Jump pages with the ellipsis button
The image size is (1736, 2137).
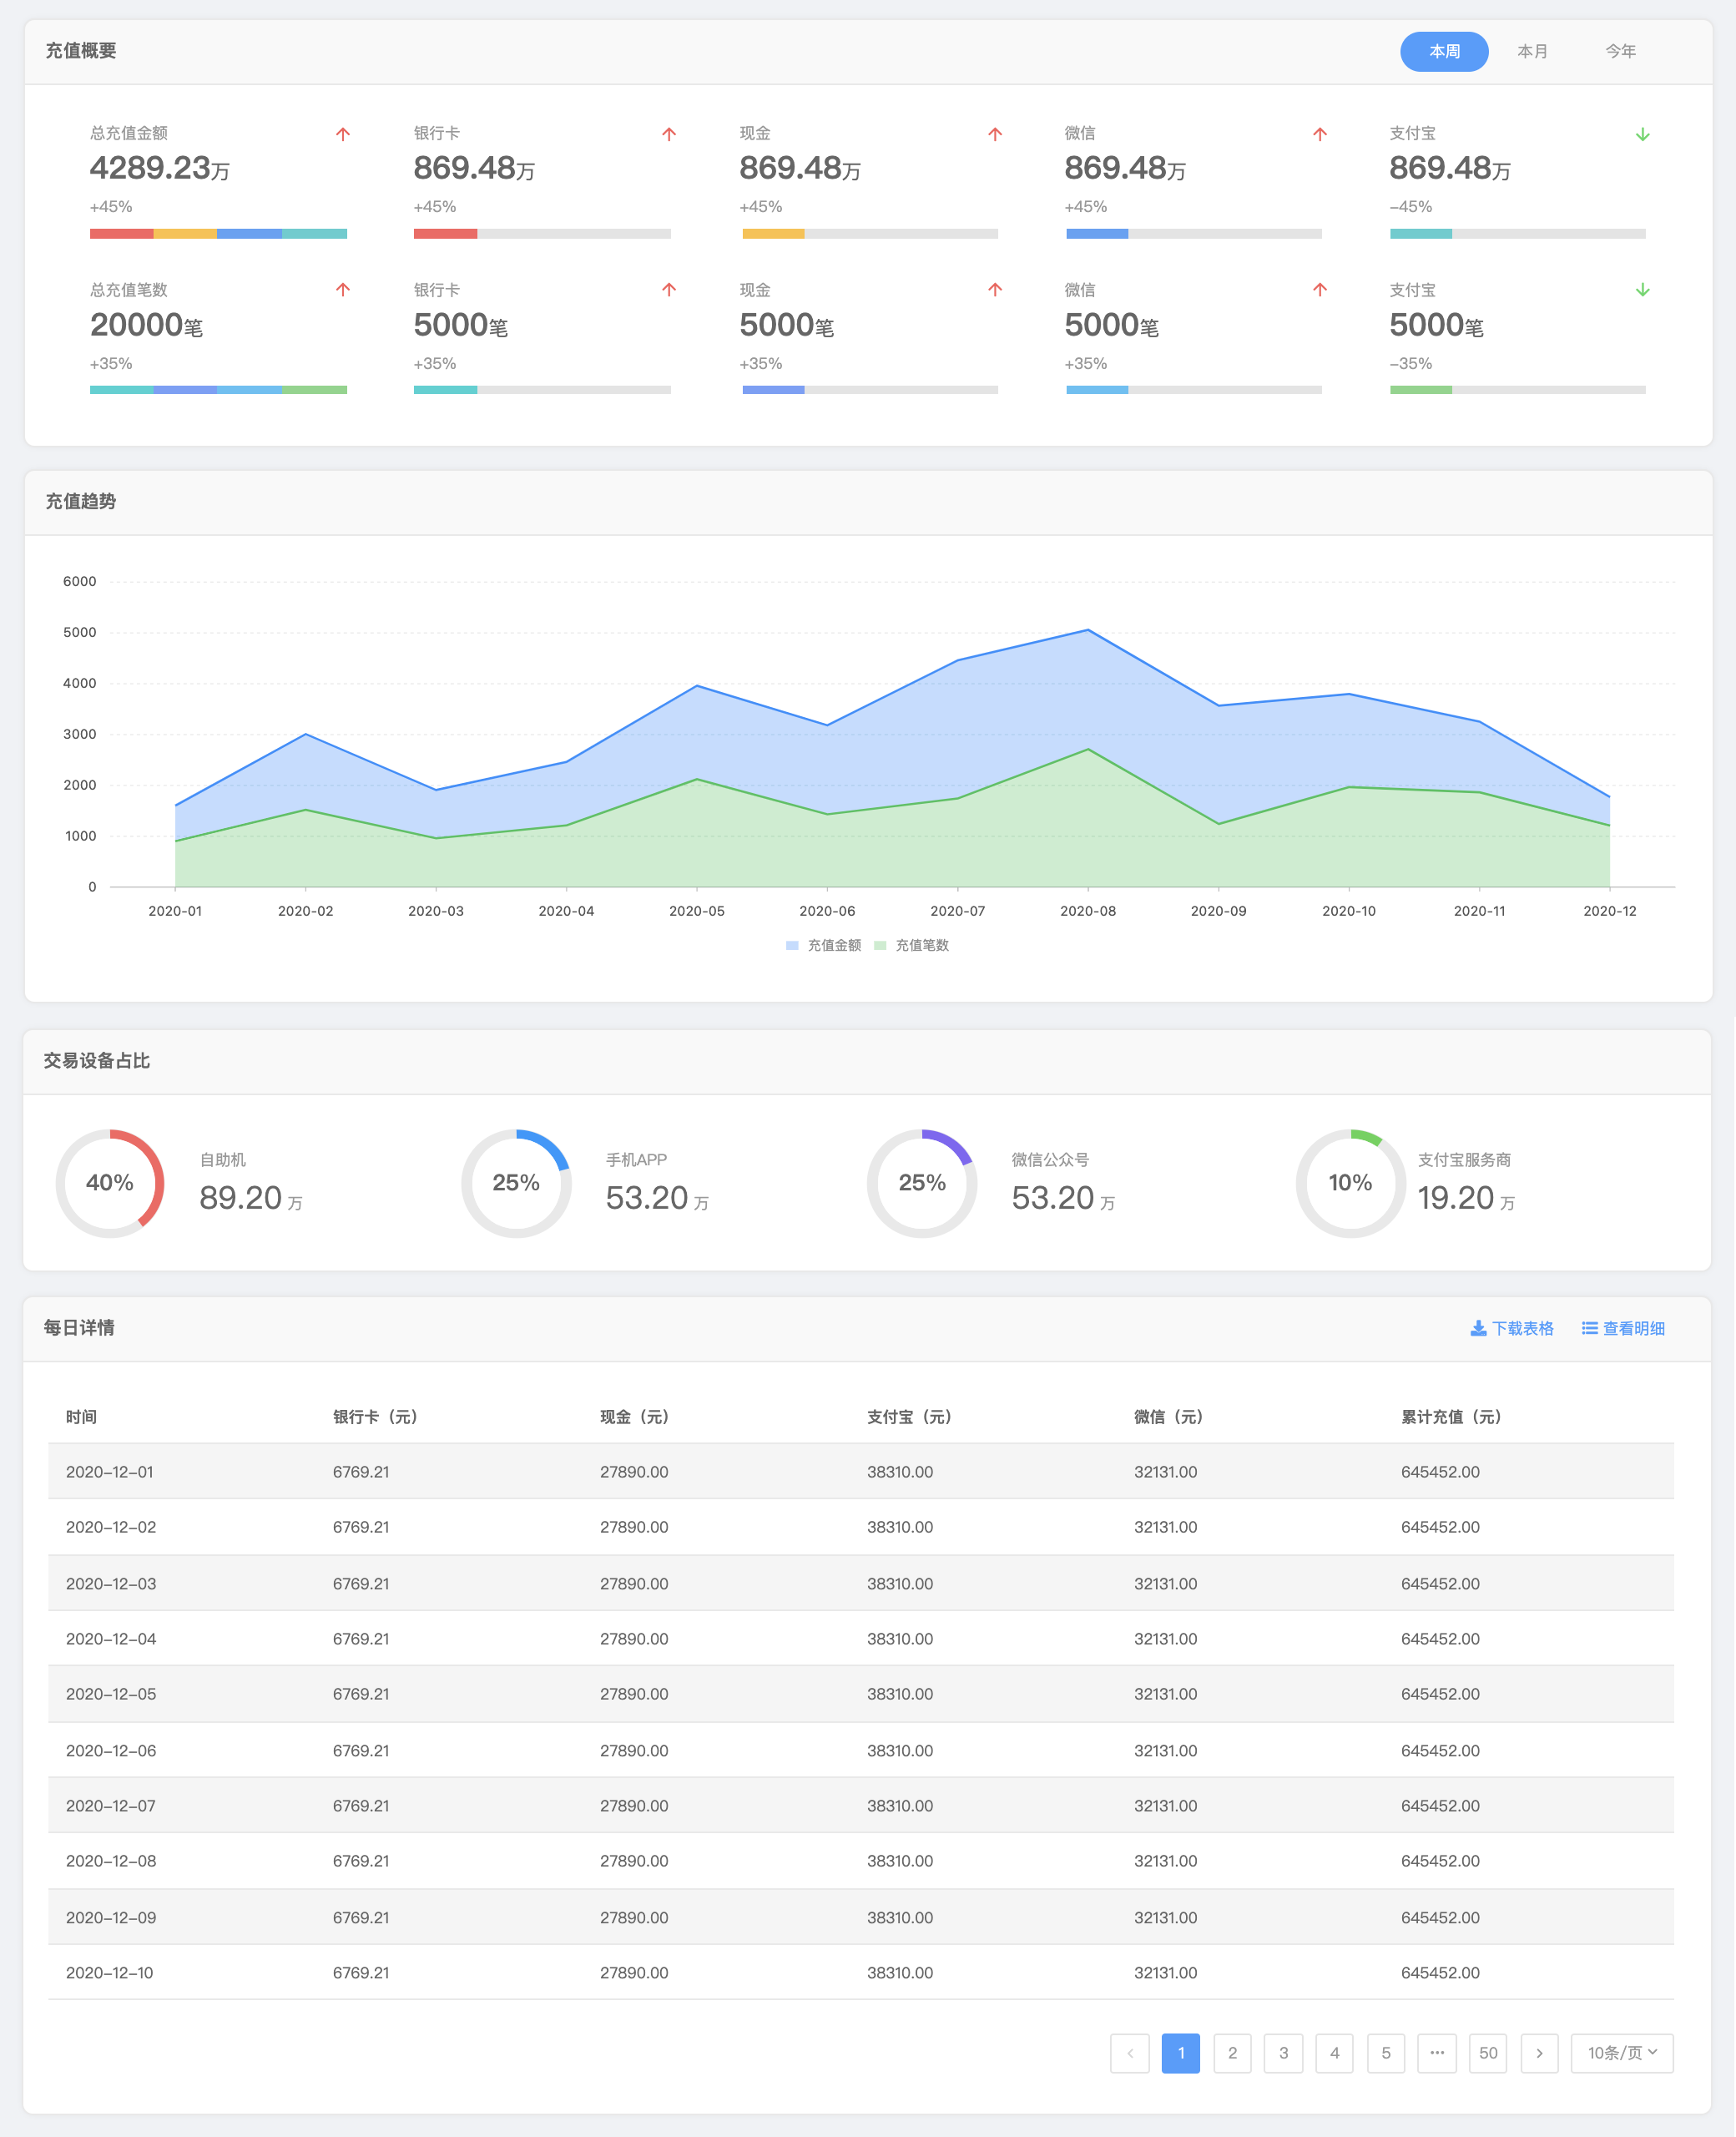click(1437, 2053)
